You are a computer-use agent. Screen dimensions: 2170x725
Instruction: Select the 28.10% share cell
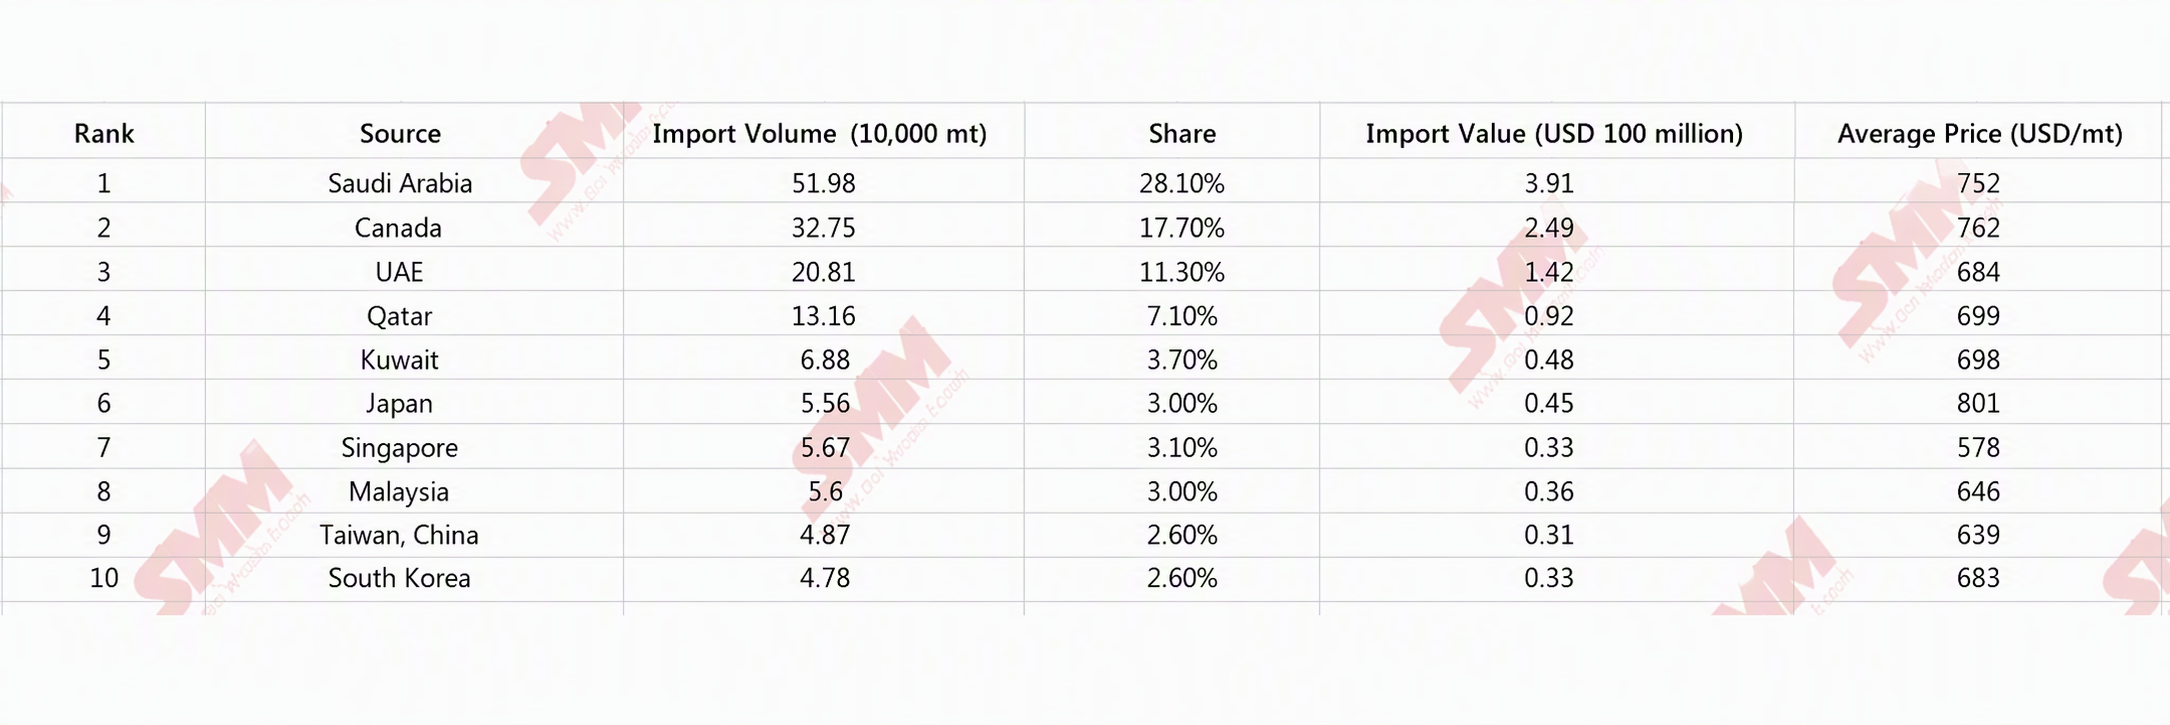(x=1182, y=183)
